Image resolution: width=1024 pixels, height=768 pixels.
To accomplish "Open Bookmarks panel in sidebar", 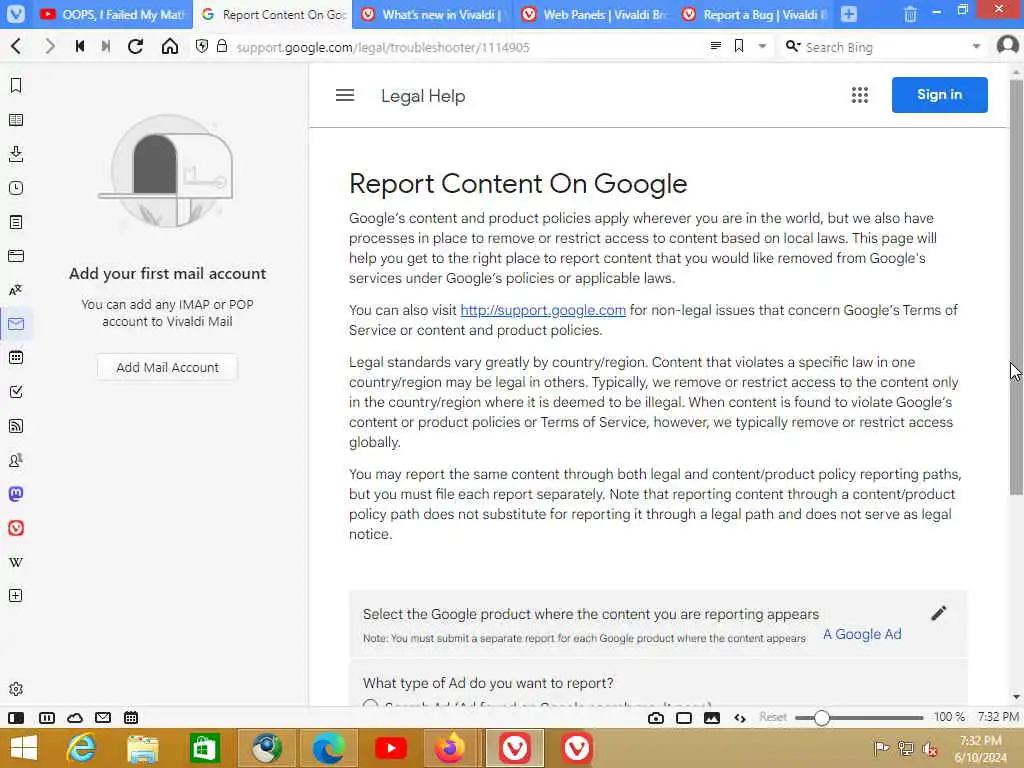I will point(16,86).
